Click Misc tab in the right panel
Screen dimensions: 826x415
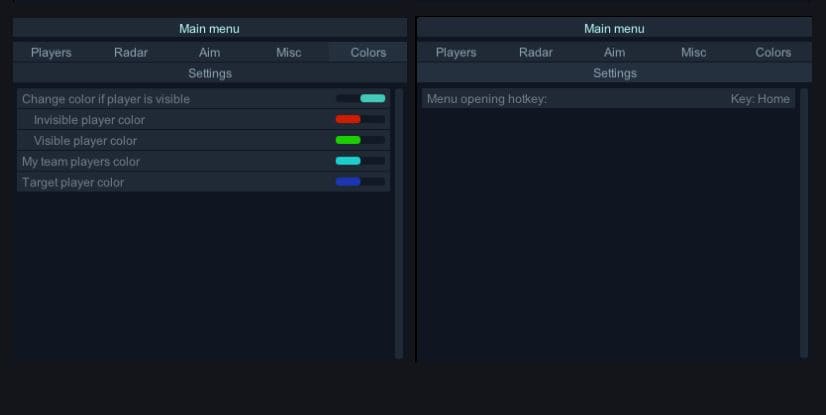(694, 53)
